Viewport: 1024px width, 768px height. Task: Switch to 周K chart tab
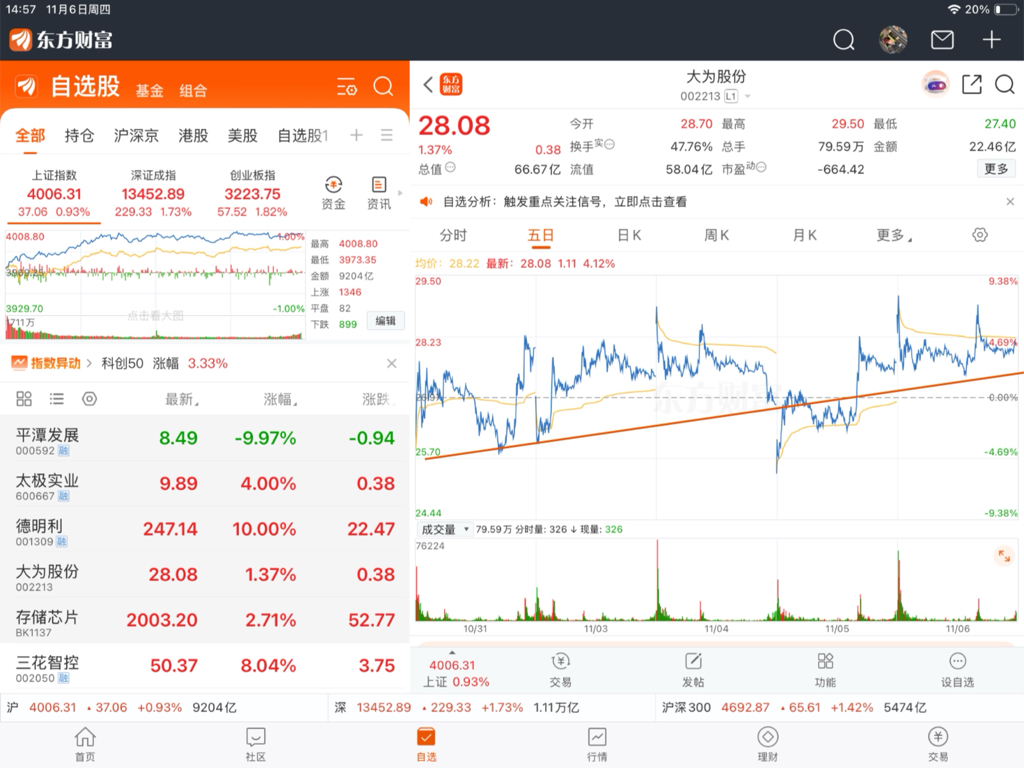(x=716, y=235)
